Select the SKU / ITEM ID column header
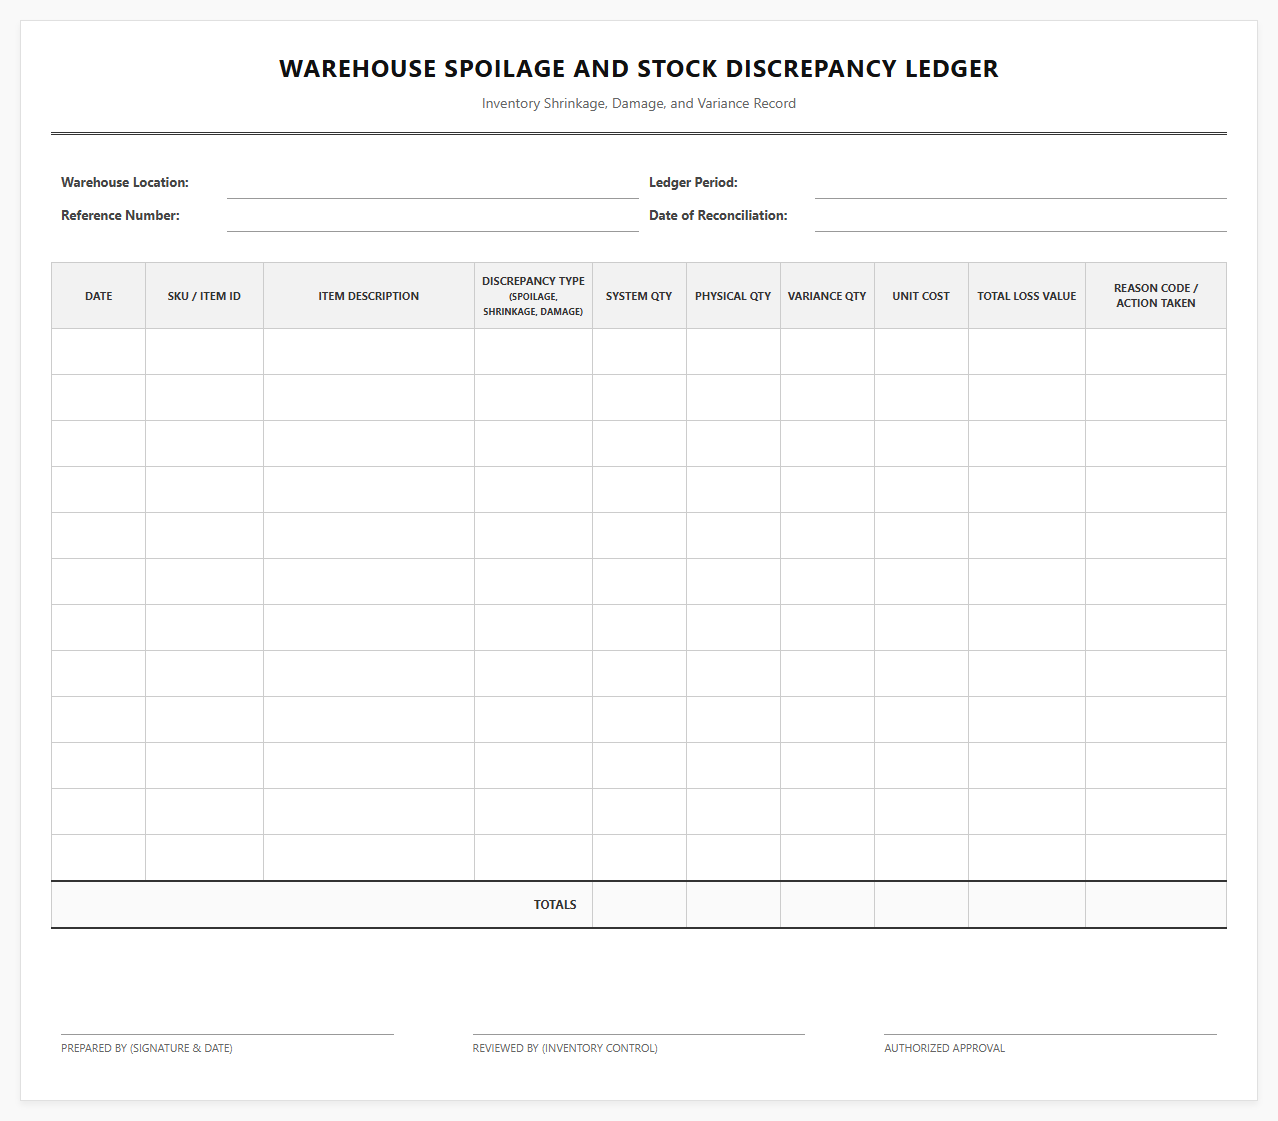 (204, 296)
